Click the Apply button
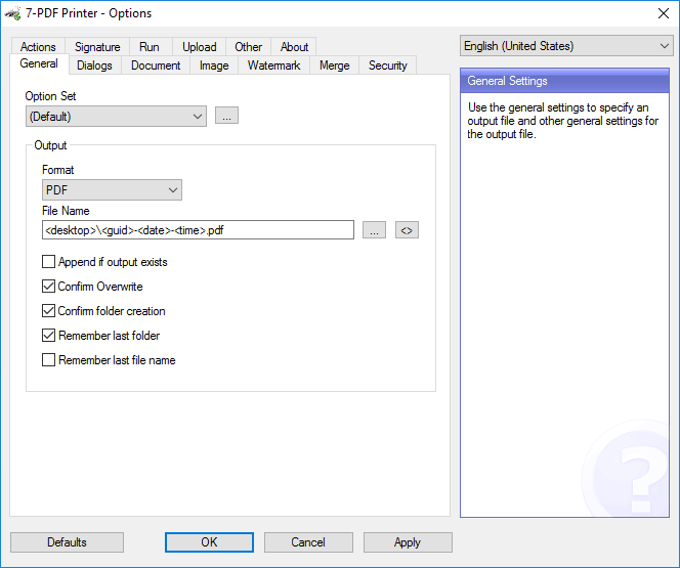This screenshot has height=568, width=680. [407, 542]
